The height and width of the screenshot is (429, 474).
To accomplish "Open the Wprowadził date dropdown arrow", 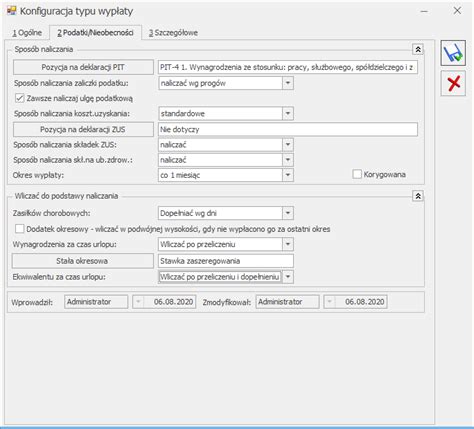I will (x=138, y=302).
